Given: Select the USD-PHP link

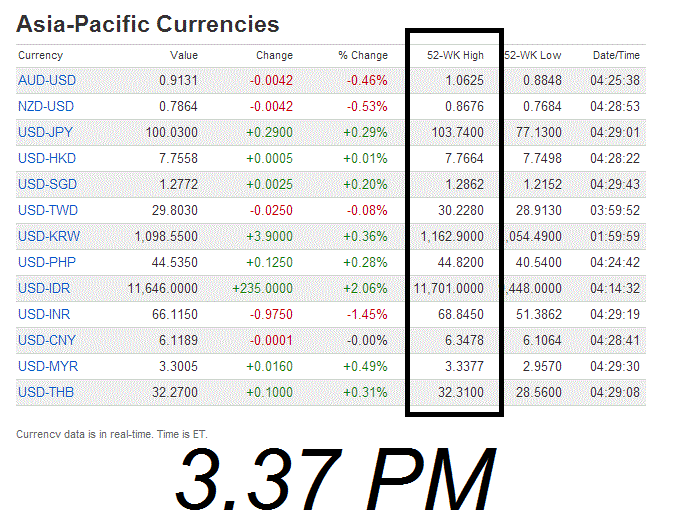Looking at the screenshot, I should click(x=46, y=263).
